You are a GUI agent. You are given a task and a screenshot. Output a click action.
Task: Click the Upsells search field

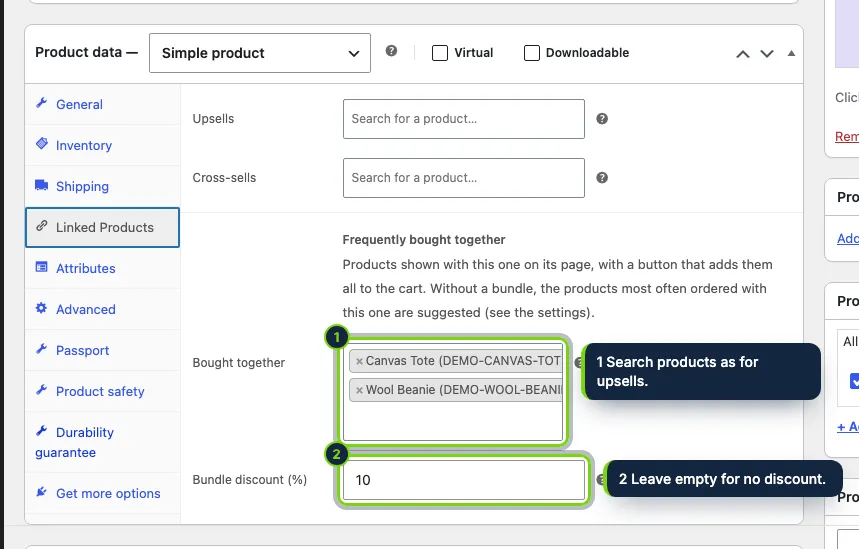coord(463,119)
